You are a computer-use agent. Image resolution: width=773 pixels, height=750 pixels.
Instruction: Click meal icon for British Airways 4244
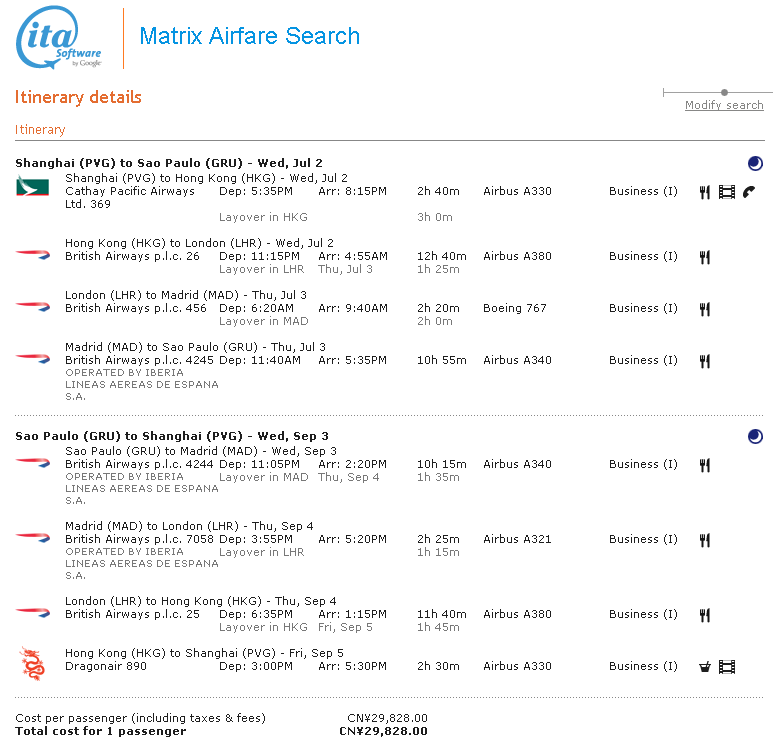click(x=704, y=465)
